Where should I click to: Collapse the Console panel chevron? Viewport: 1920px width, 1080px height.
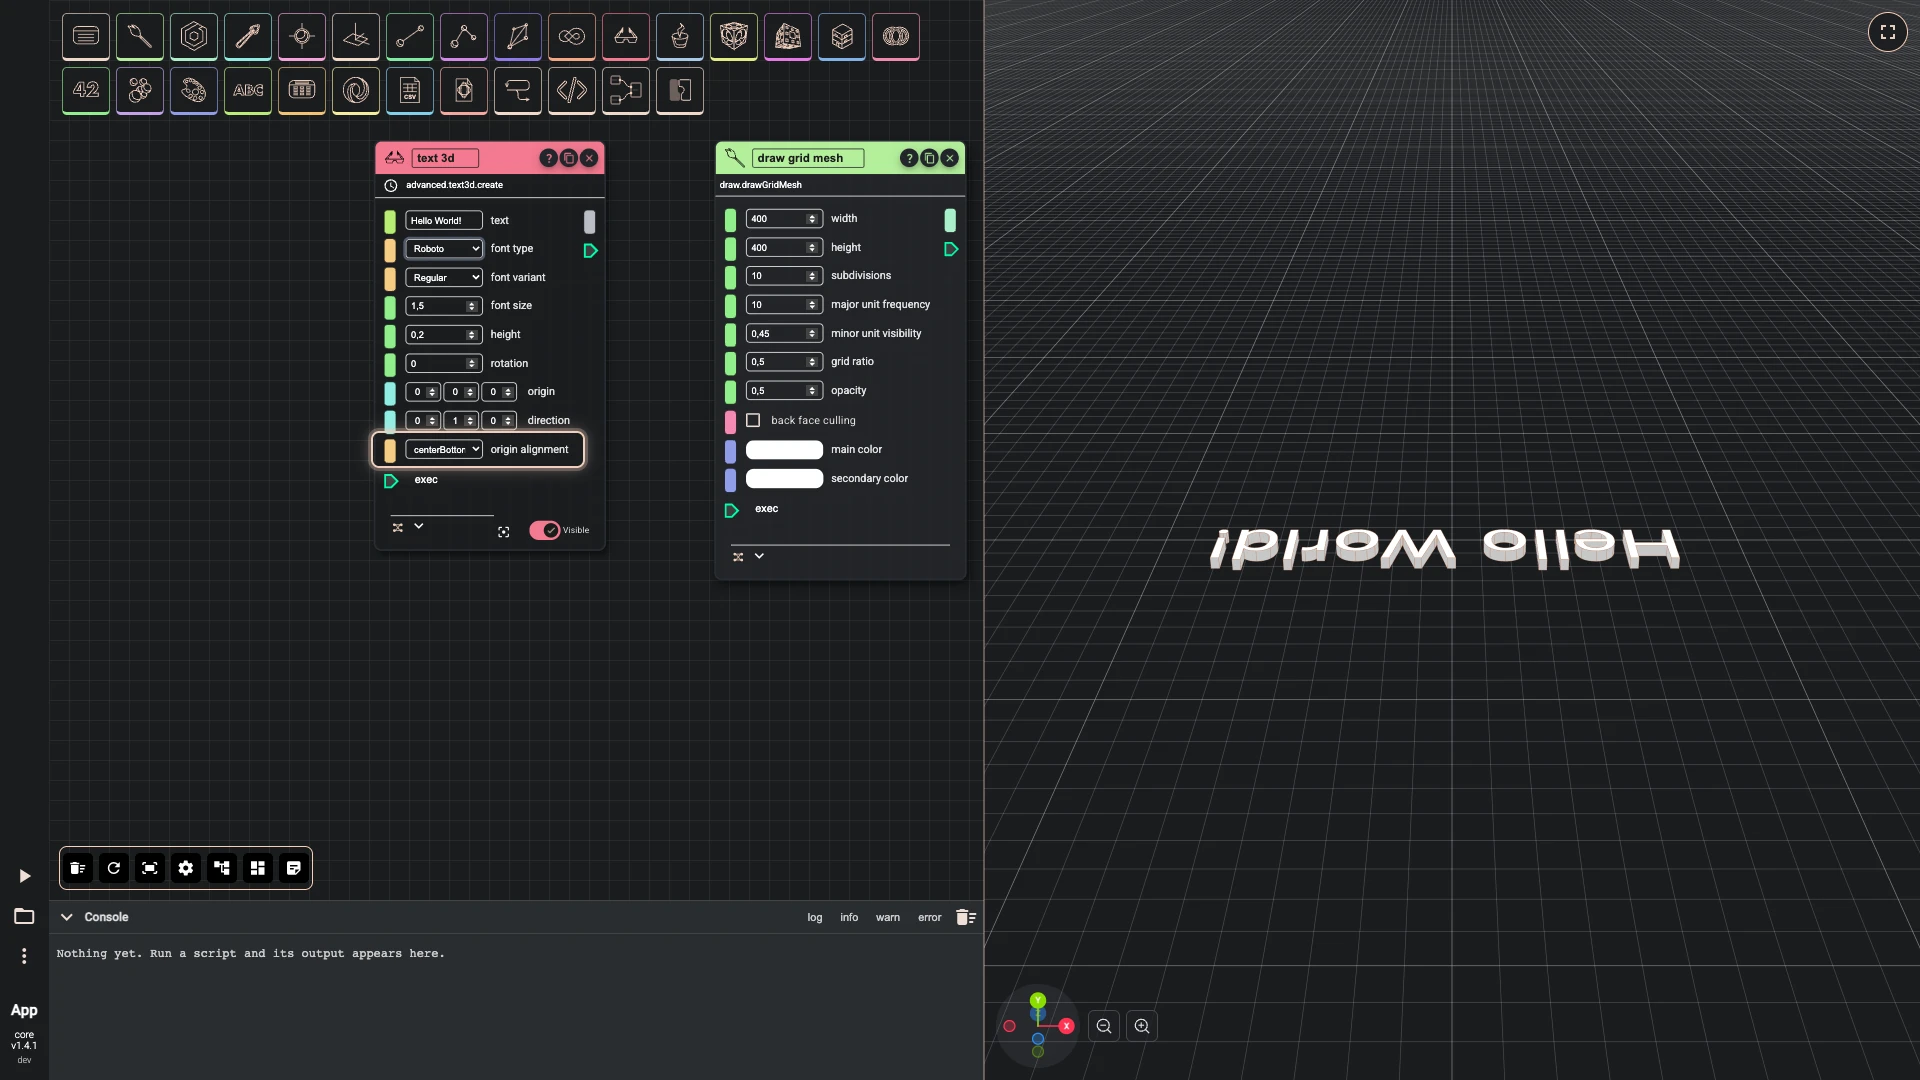coord(67,917)
